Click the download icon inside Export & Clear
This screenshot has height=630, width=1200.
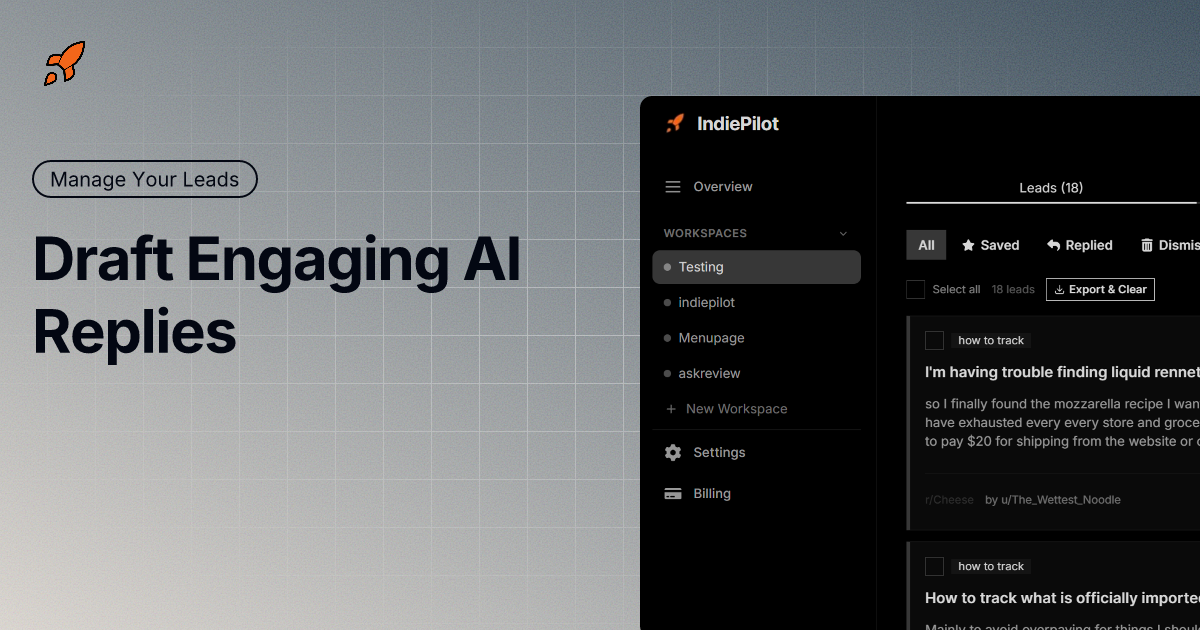1057,289
